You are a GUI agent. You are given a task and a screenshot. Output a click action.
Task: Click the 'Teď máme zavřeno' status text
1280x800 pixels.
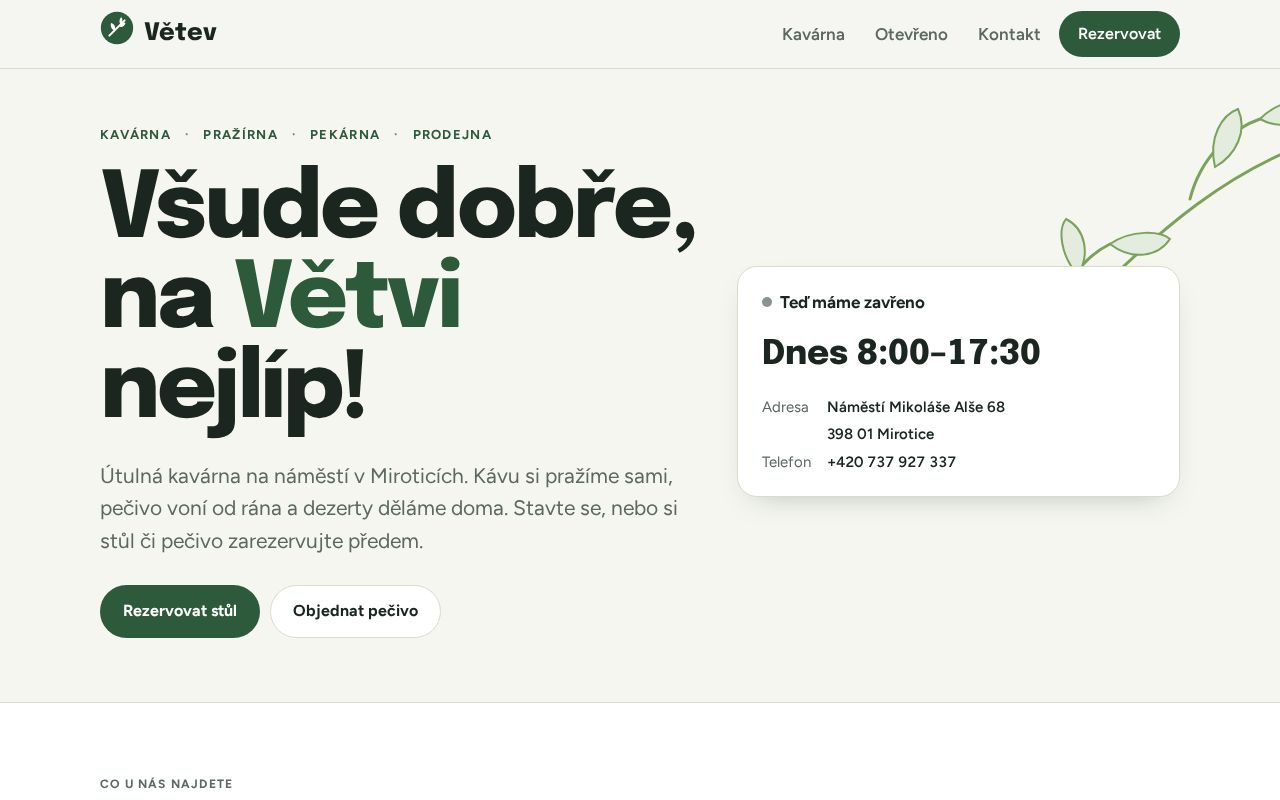(x=852, y=302)
